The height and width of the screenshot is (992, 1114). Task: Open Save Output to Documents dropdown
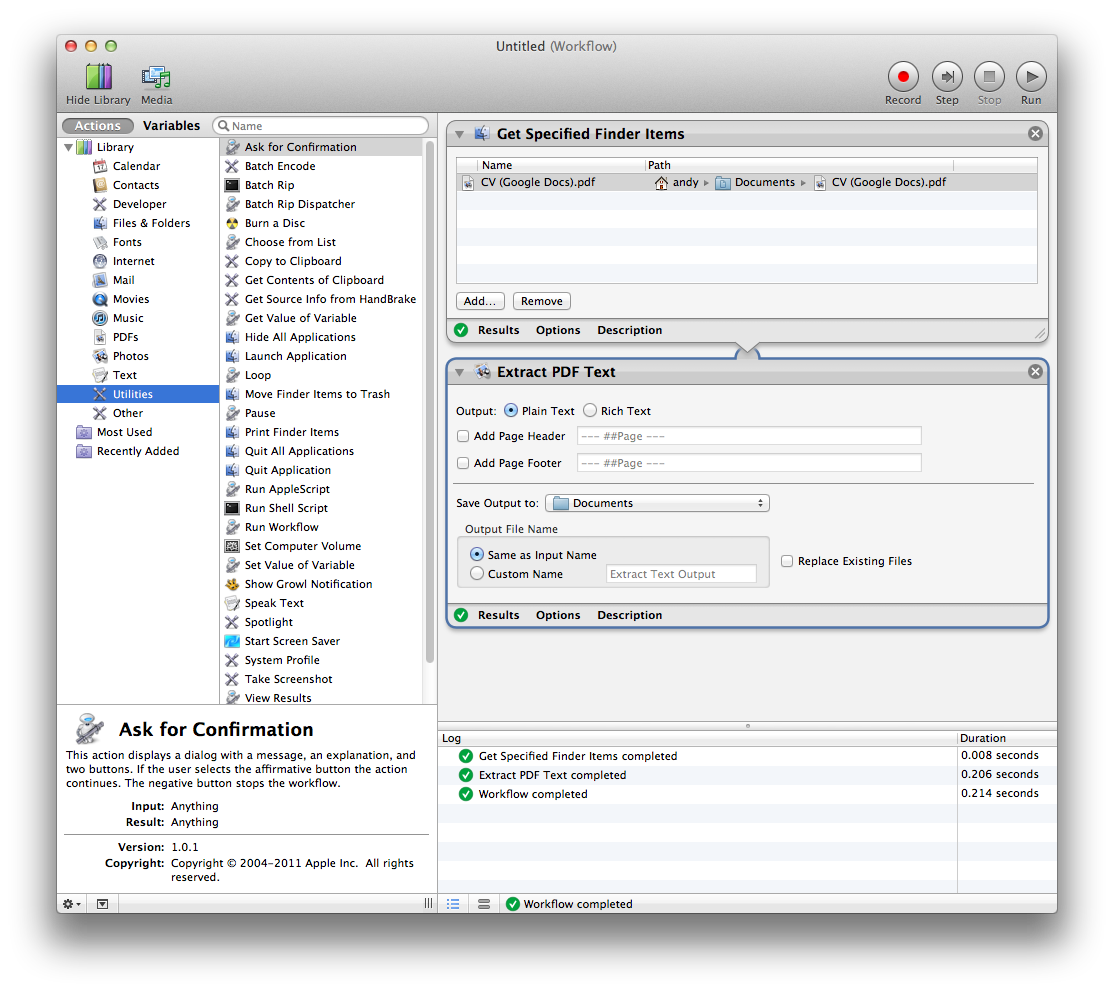tap(657, 503)
